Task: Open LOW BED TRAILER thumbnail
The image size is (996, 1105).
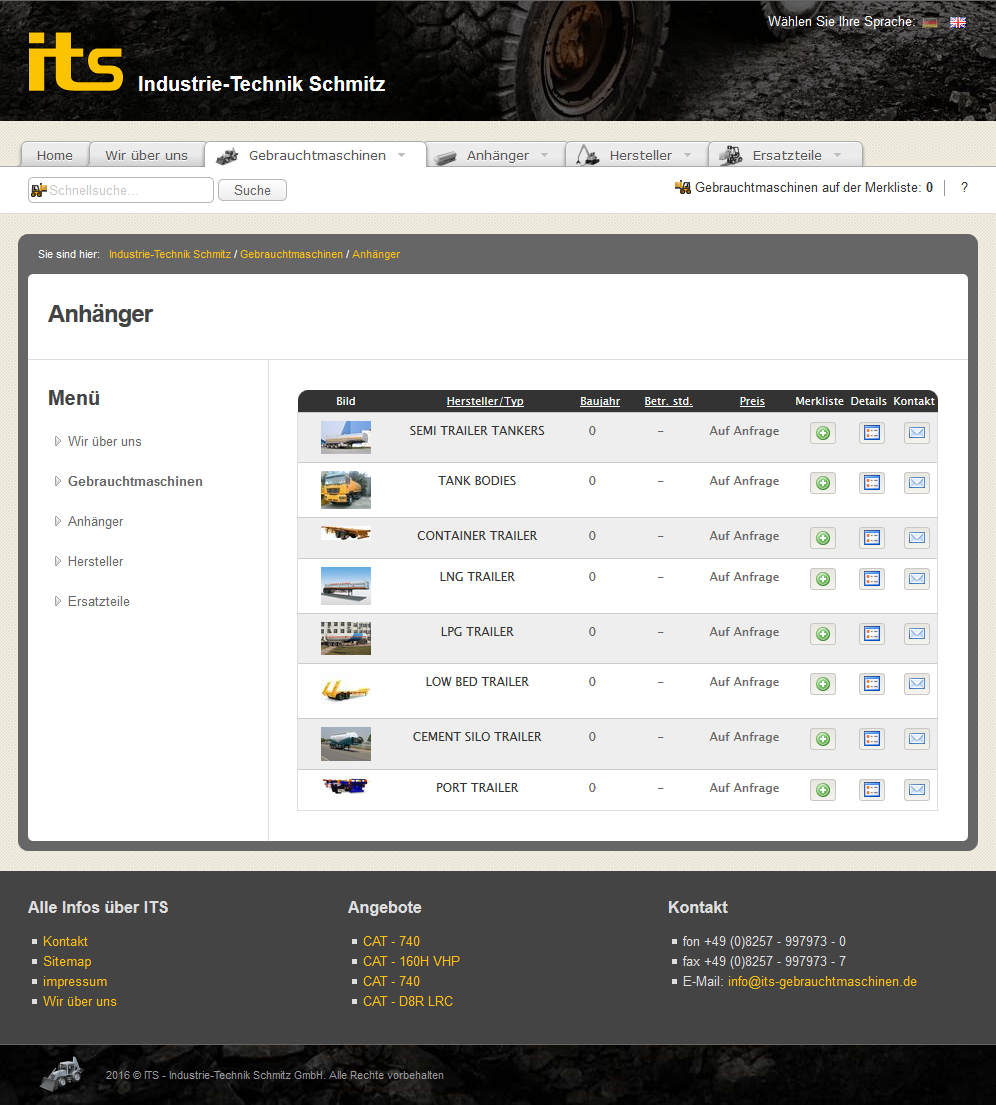Action: point(345,690)
